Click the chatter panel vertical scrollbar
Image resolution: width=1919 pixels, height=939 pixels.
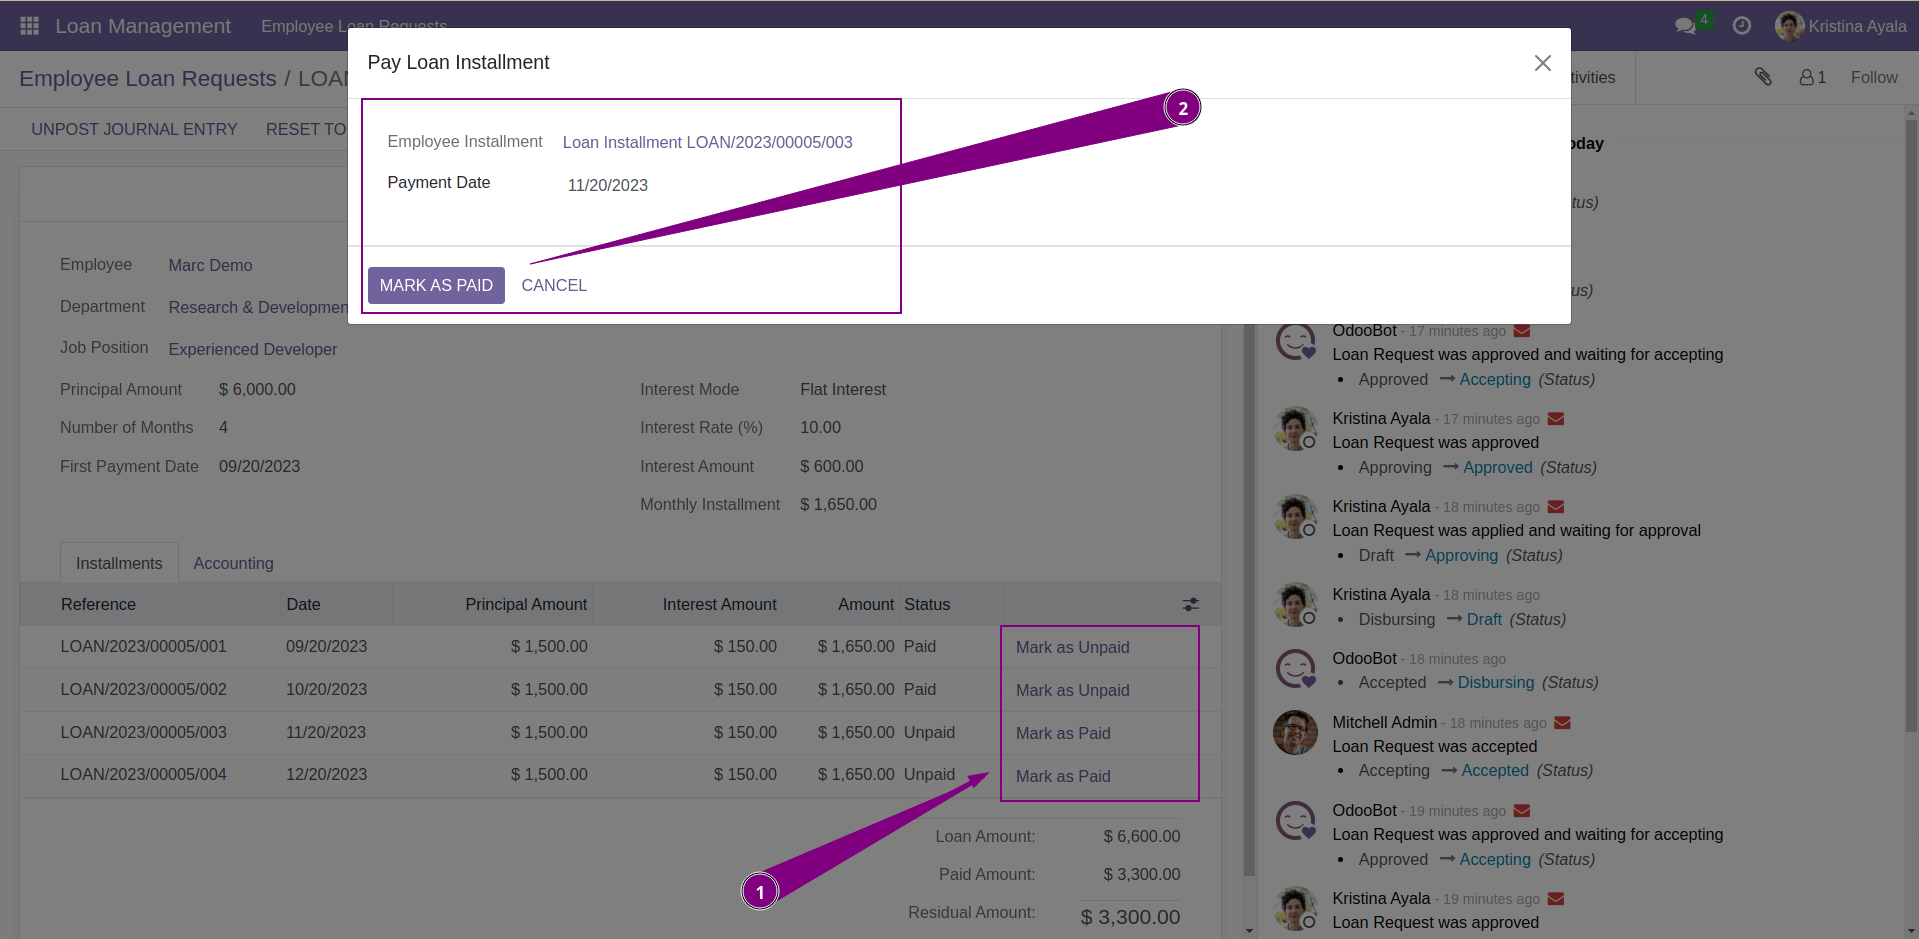point(1911,420)
